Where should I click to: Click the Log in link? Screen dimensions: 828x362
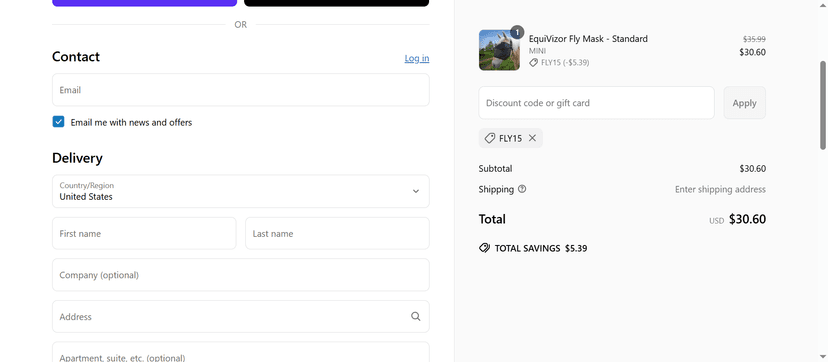[417, 58]
